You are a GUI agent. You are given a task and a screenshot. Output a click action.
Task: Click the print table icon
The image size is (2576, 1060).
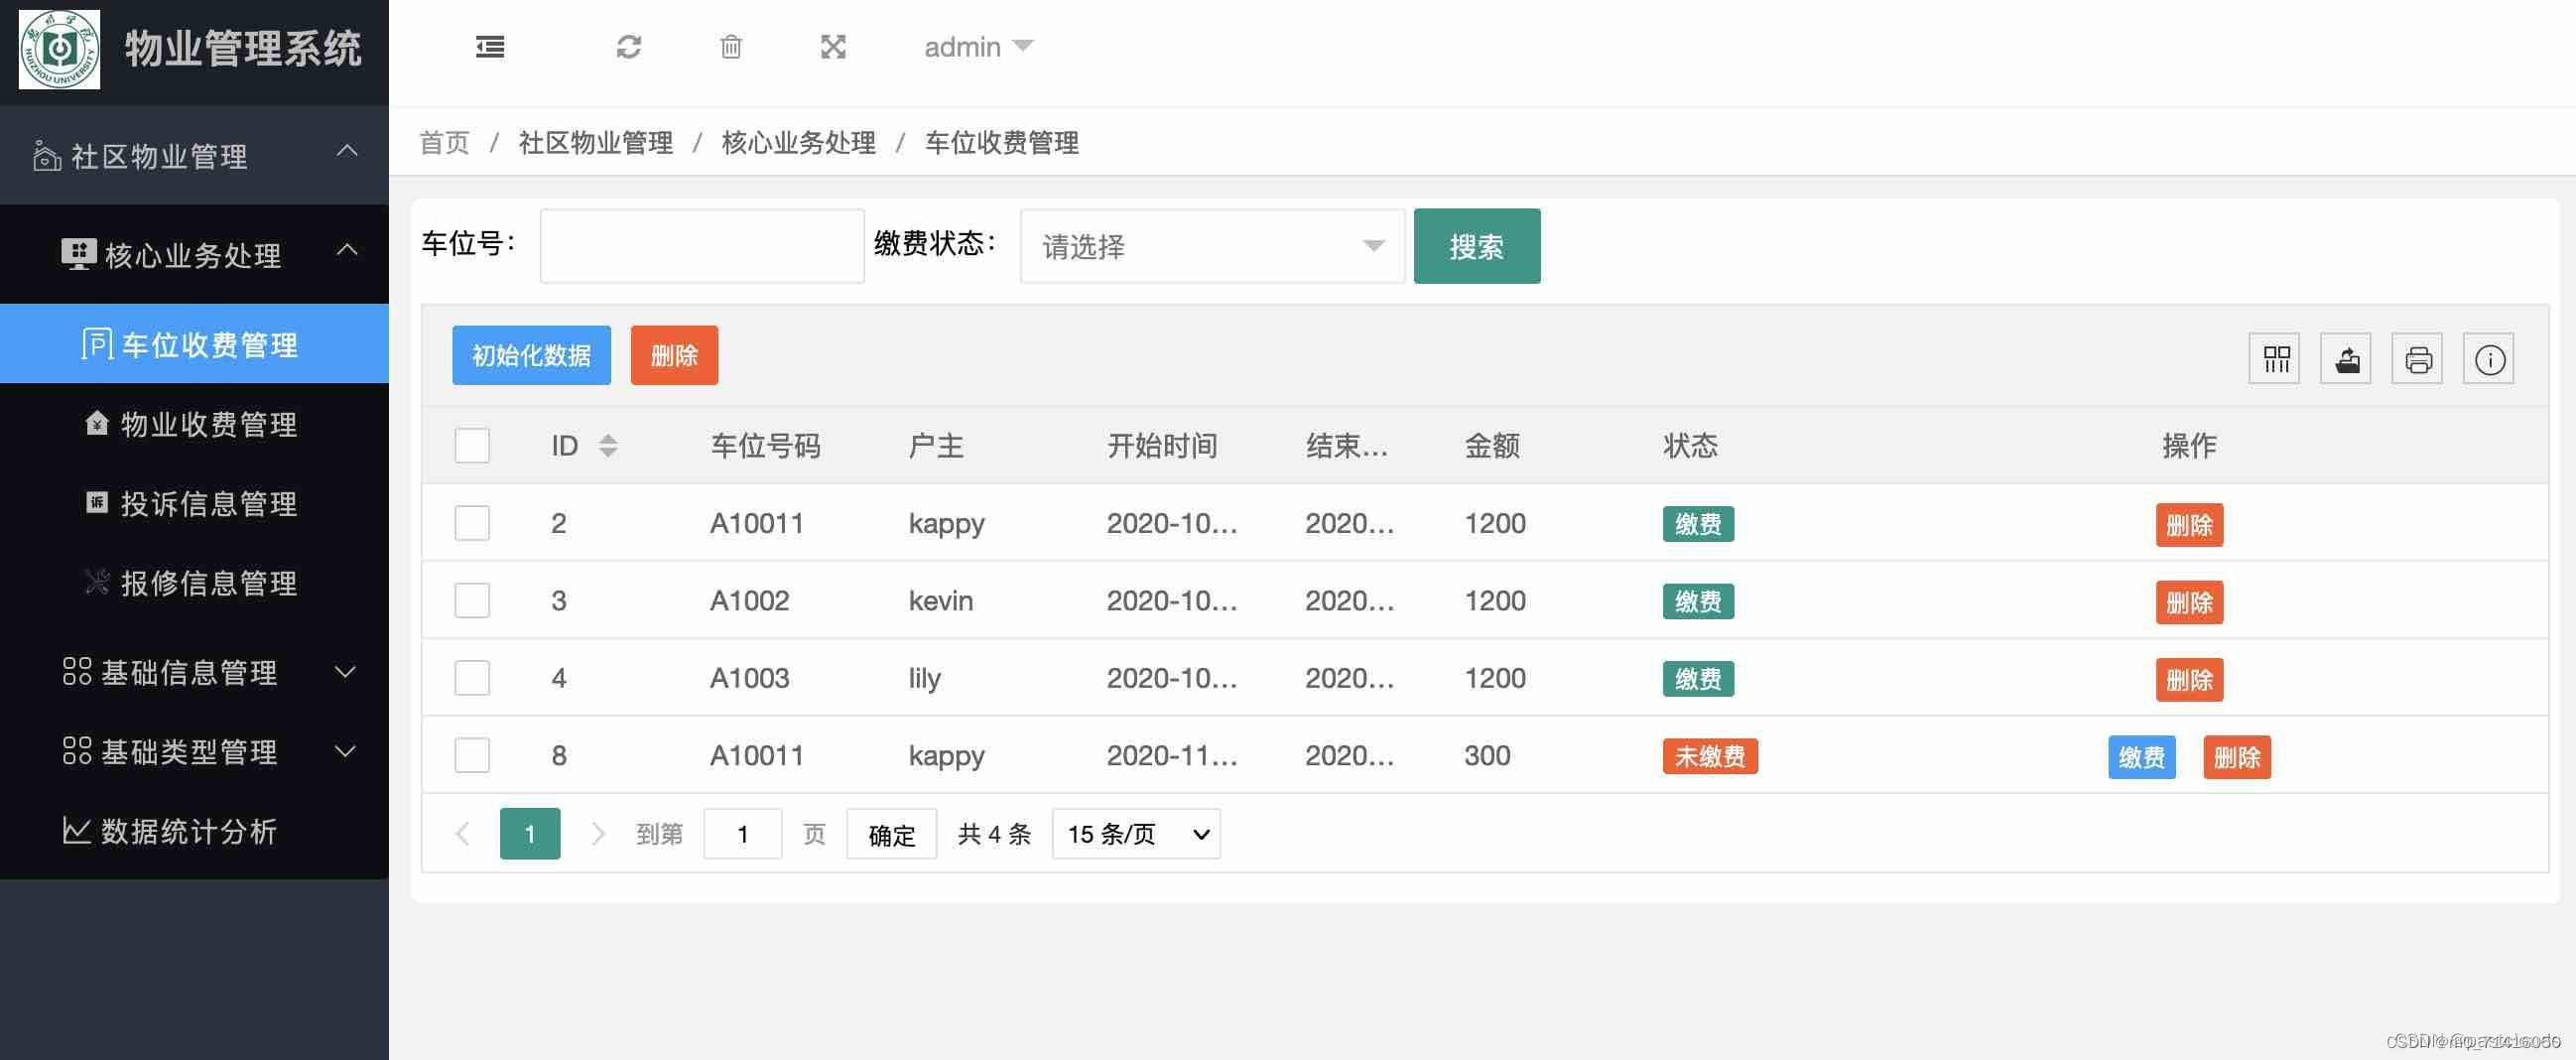point(2417,359)
